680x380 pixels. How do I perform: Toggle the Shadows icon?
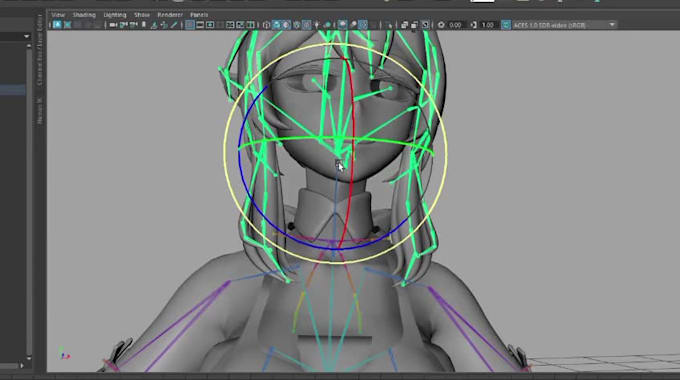click(x=327, y=25)
